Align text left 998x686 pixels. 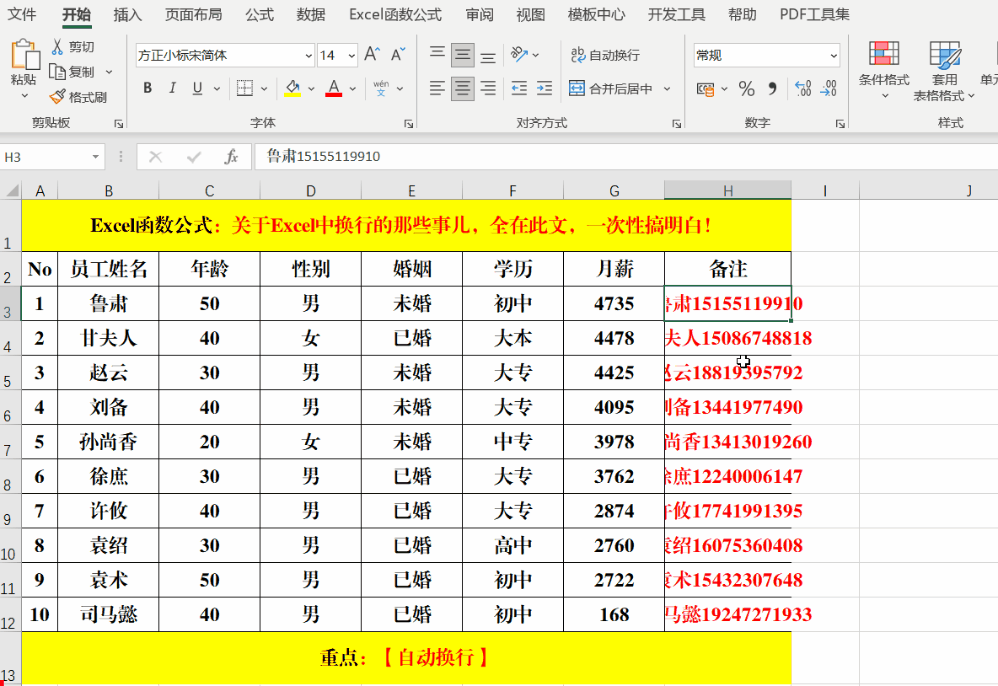437,88
